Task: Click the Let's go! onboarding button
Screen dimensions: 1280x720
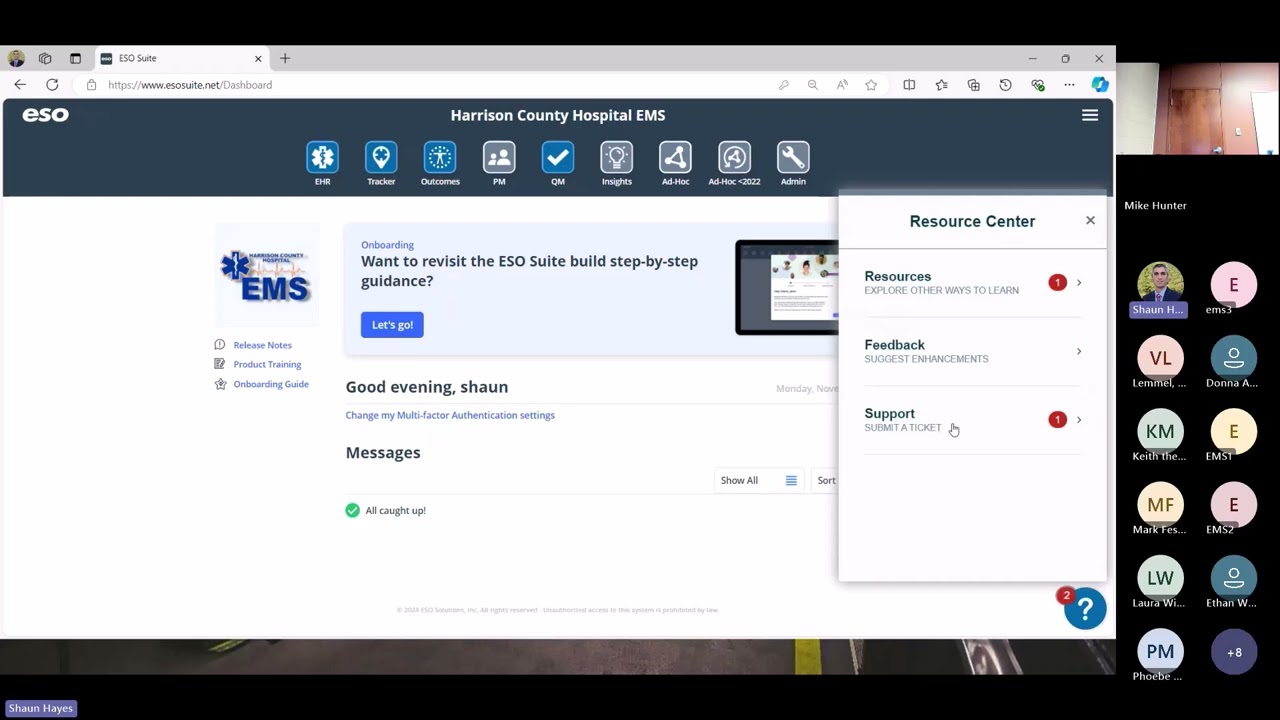Action: point(392,325)
